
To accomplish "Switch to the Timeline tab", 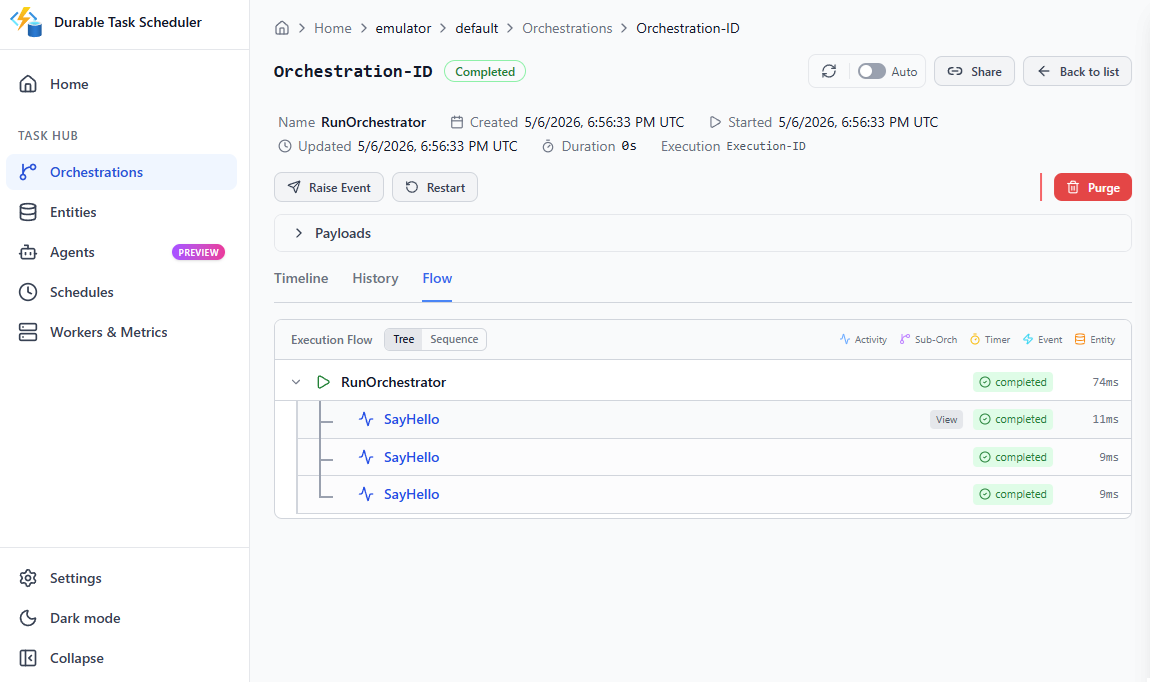I will point(301,279).
